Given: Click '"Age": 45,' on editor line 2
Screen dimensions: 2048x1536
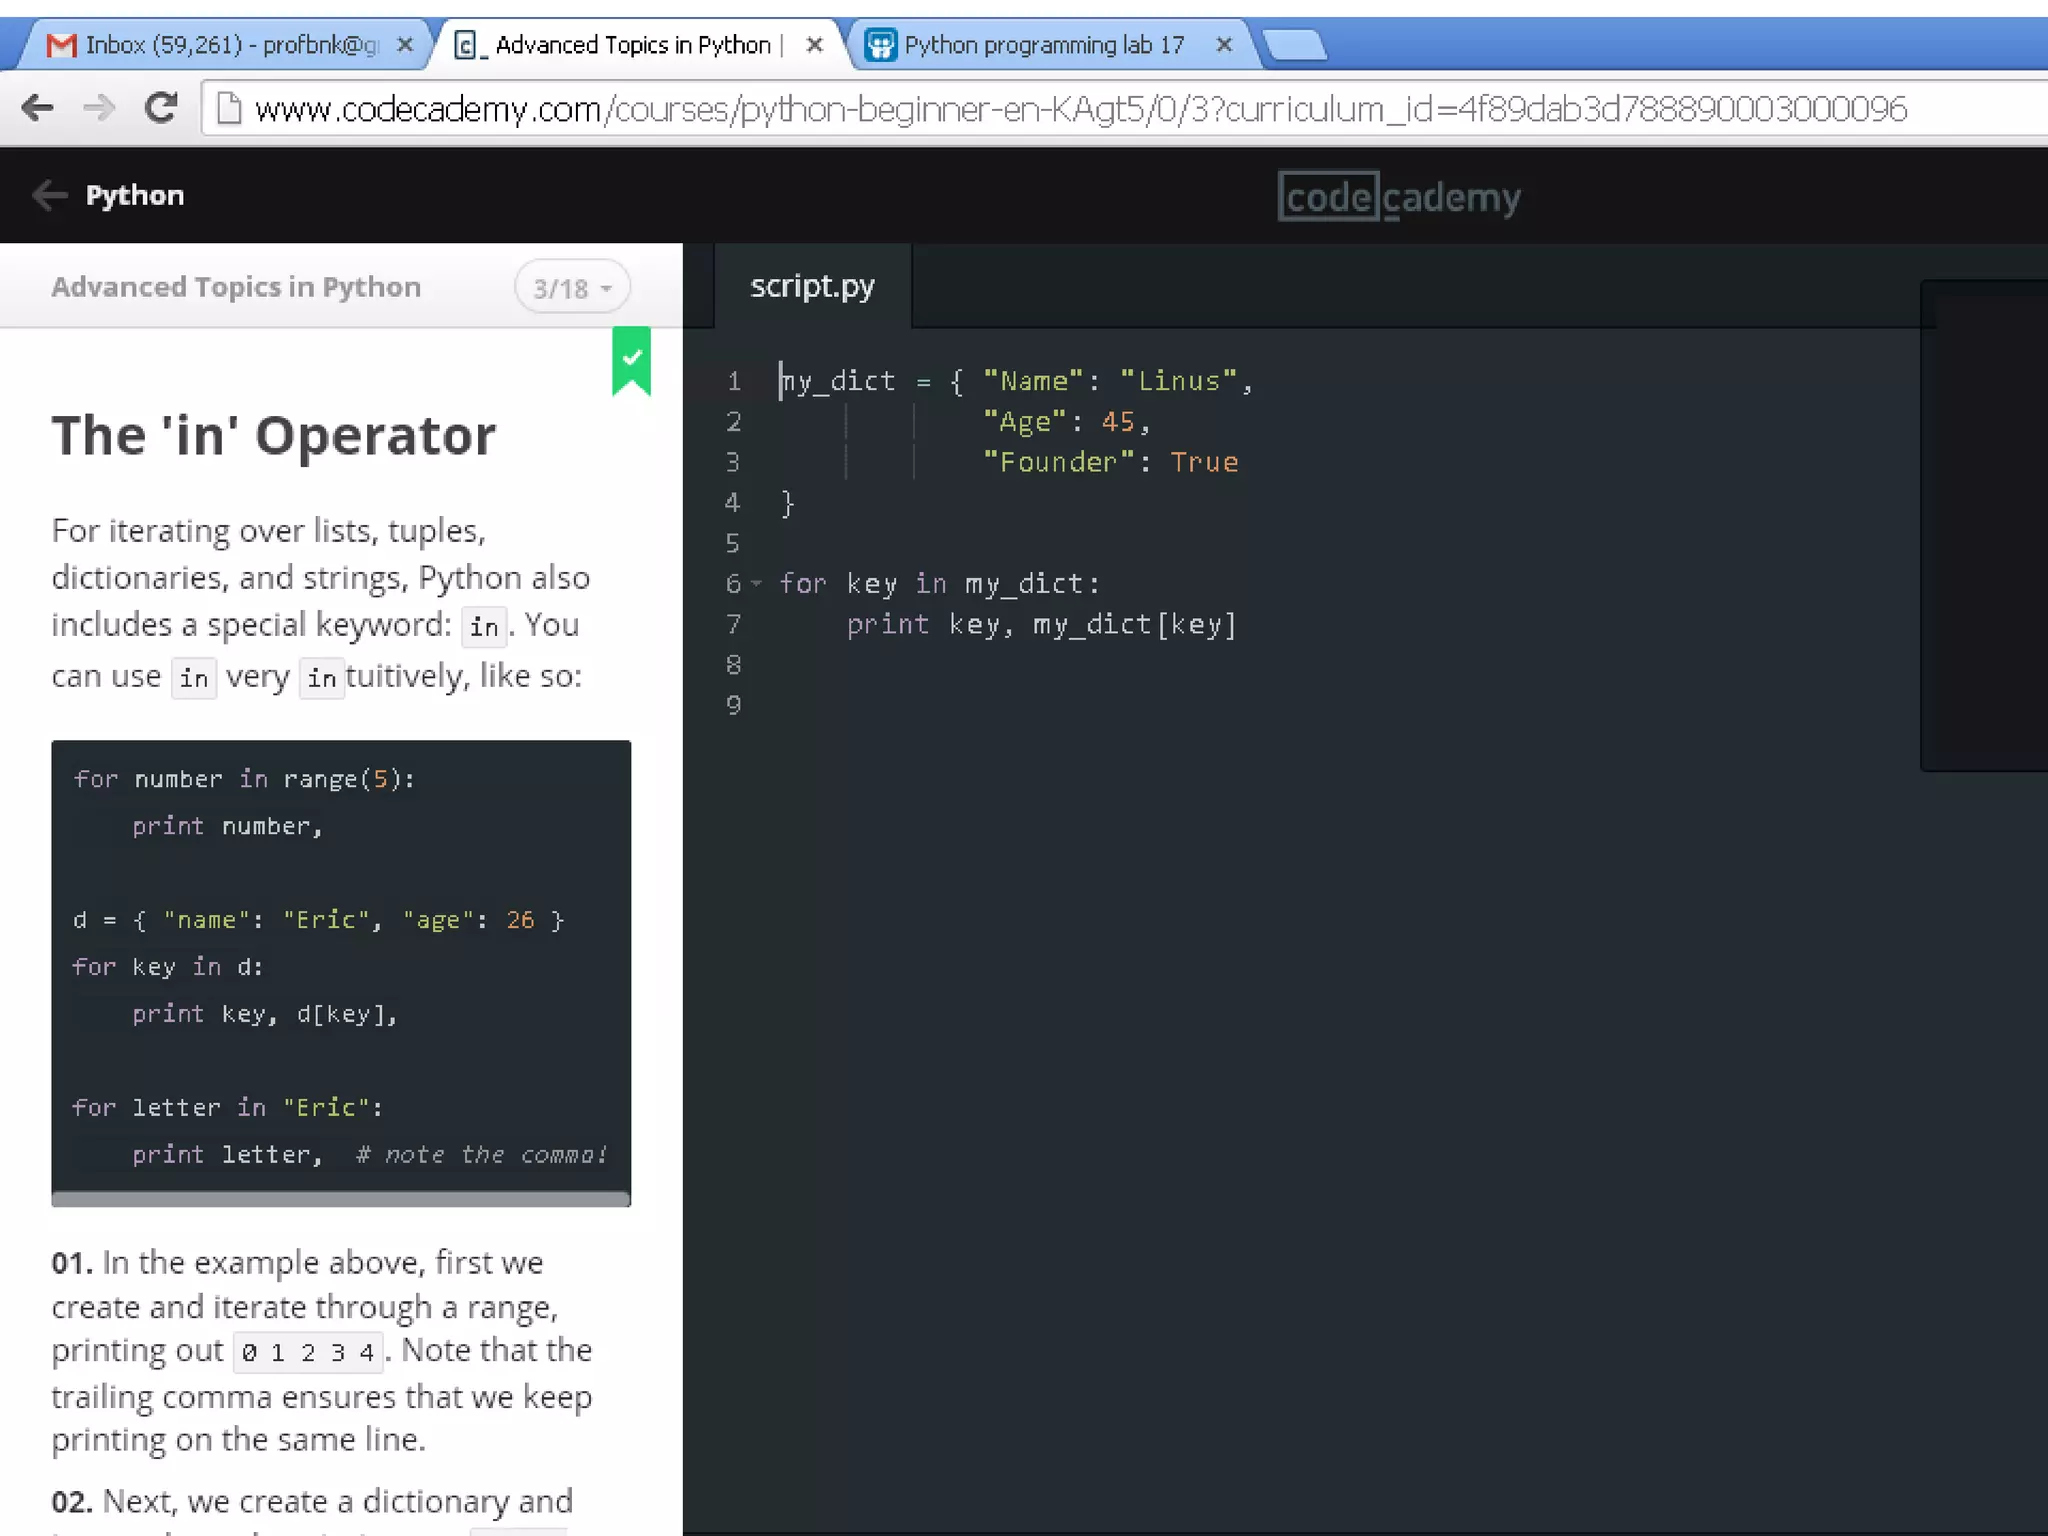Looking at the screenshot, I should tap(1067, 422).
